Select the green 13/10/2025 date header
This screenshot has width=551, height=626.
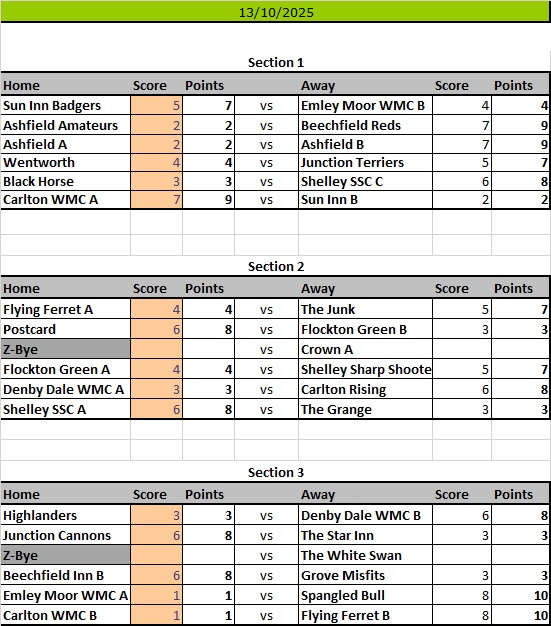pyautogui.click(x=276, y=12)
